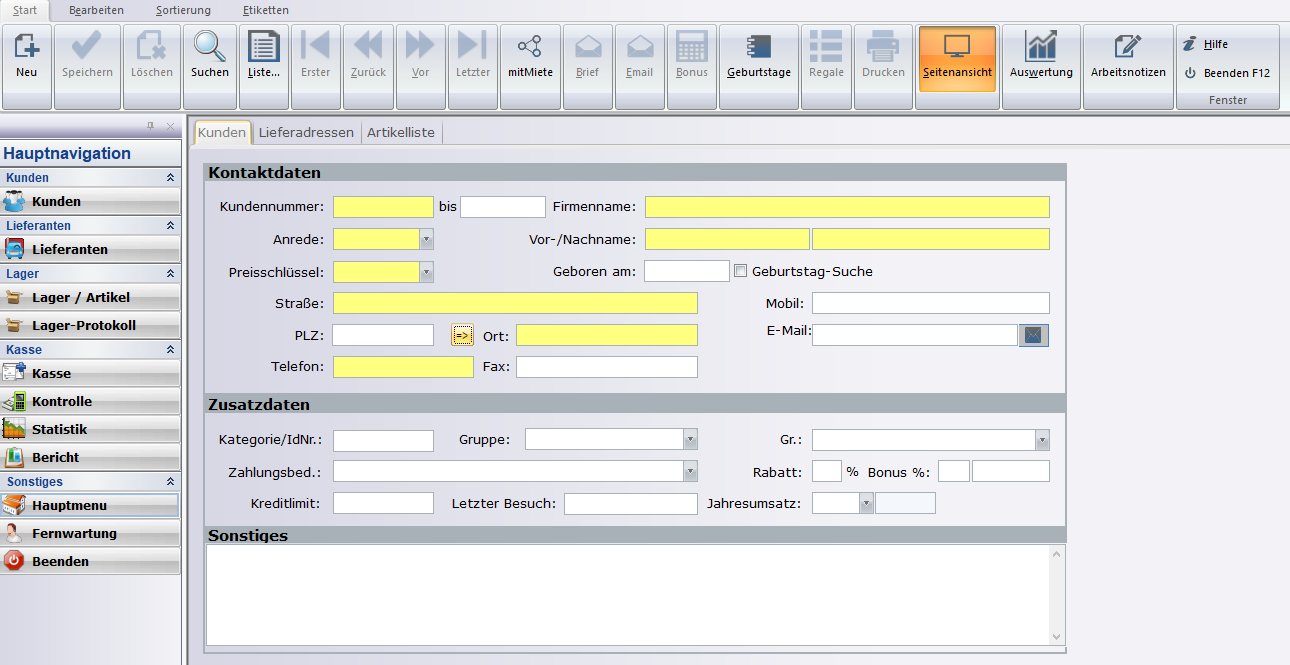The height and width of the screenshot is (665, 1290).
Task: Collapse the Kunden navigation section
Action: pos(170,178)
